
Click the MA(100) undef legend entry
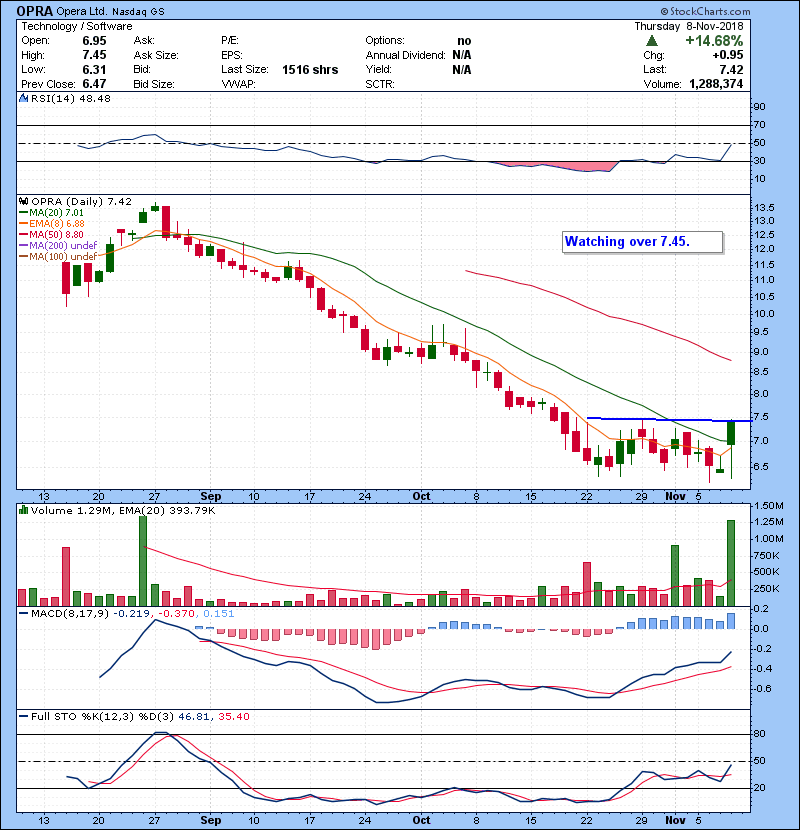(x=58, y=257)
